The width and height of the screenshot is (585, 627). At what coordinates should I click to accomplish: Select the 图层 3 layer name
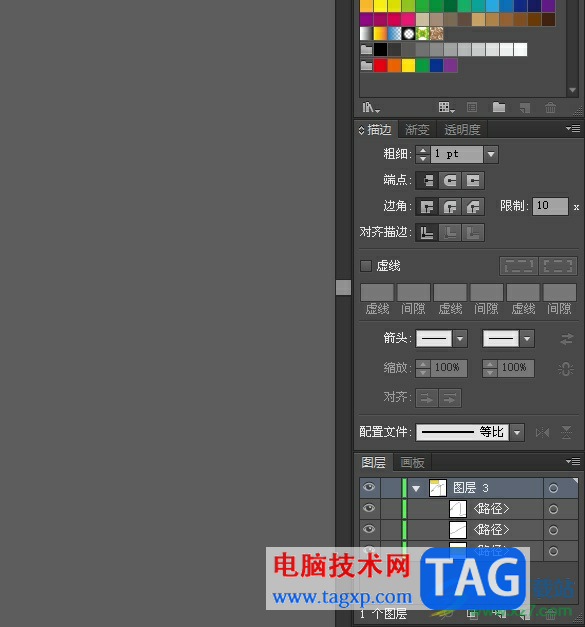click(x=471, y=488)
